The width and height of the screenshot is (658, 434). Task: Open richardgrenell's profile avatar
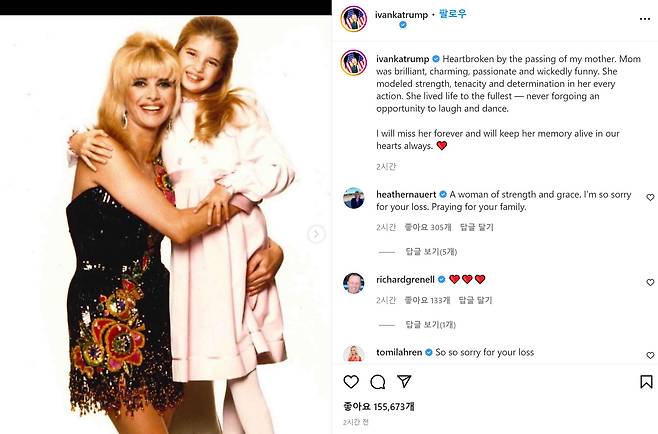click(x=354, y=283)
